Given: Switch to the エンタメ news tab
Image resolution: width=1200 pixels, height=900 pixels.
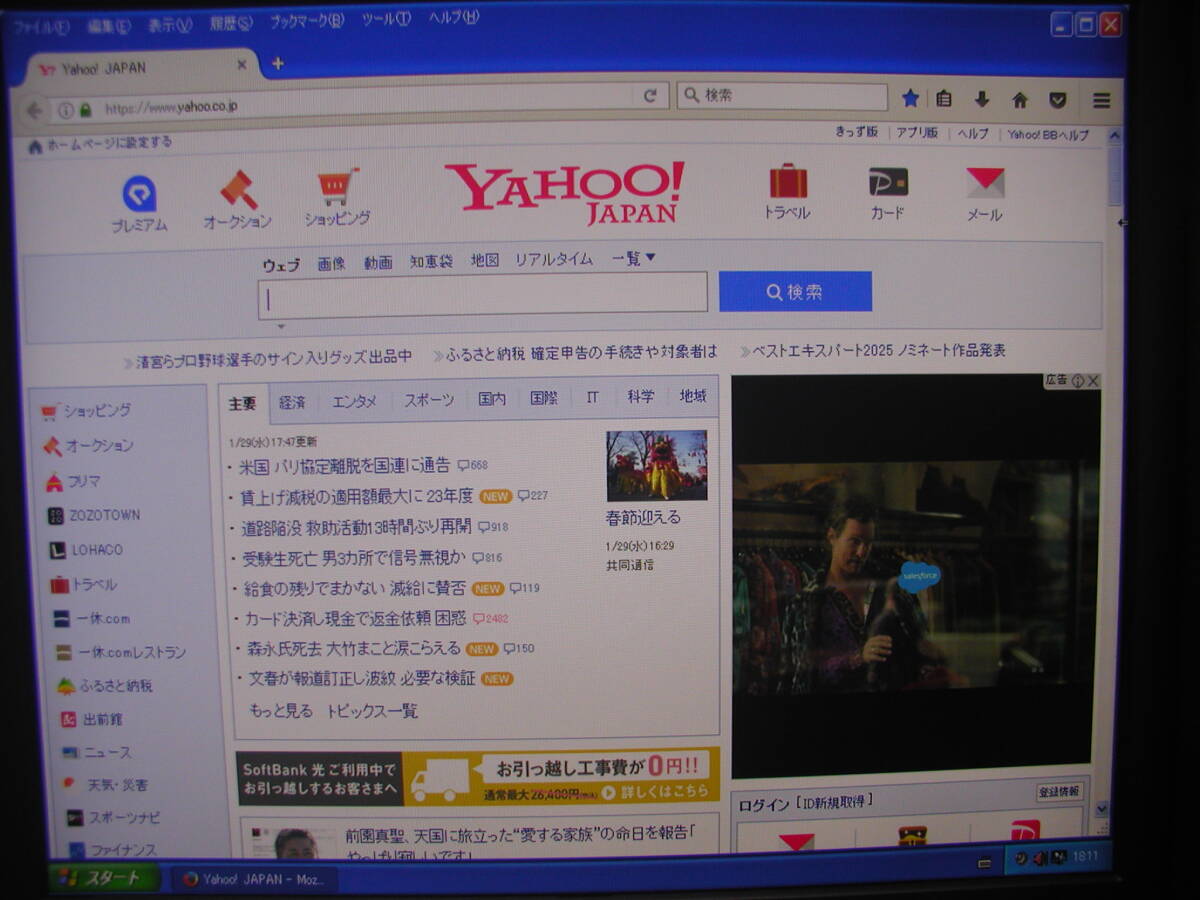Looking at the screenshot, I should pos(354,401).
